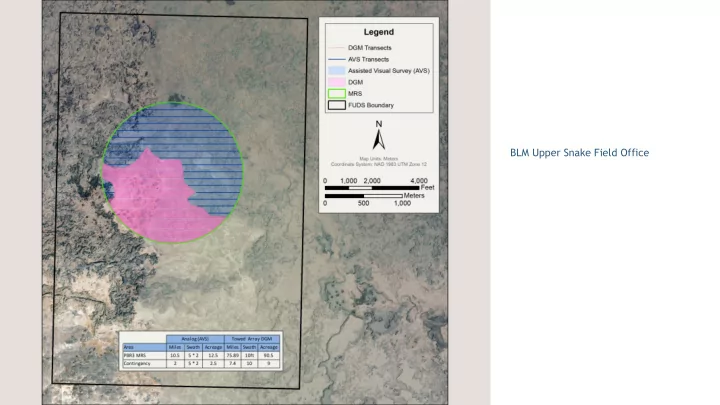720x405 pixels.
Task: Click the blue AVS Transects line symbol
Action: 337,59
